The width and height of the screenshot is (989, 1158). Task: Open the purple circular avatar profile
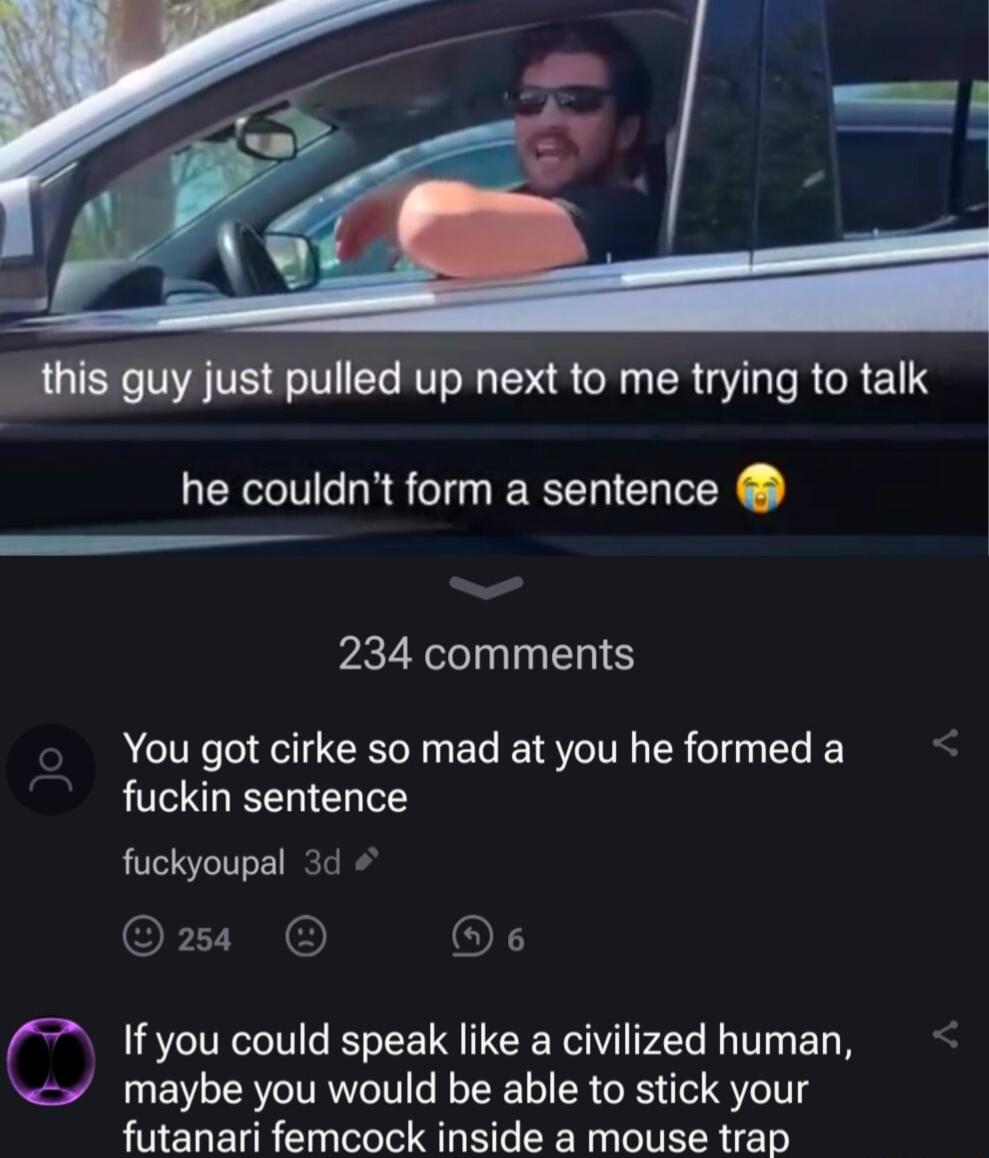(x=51, y=1061)
